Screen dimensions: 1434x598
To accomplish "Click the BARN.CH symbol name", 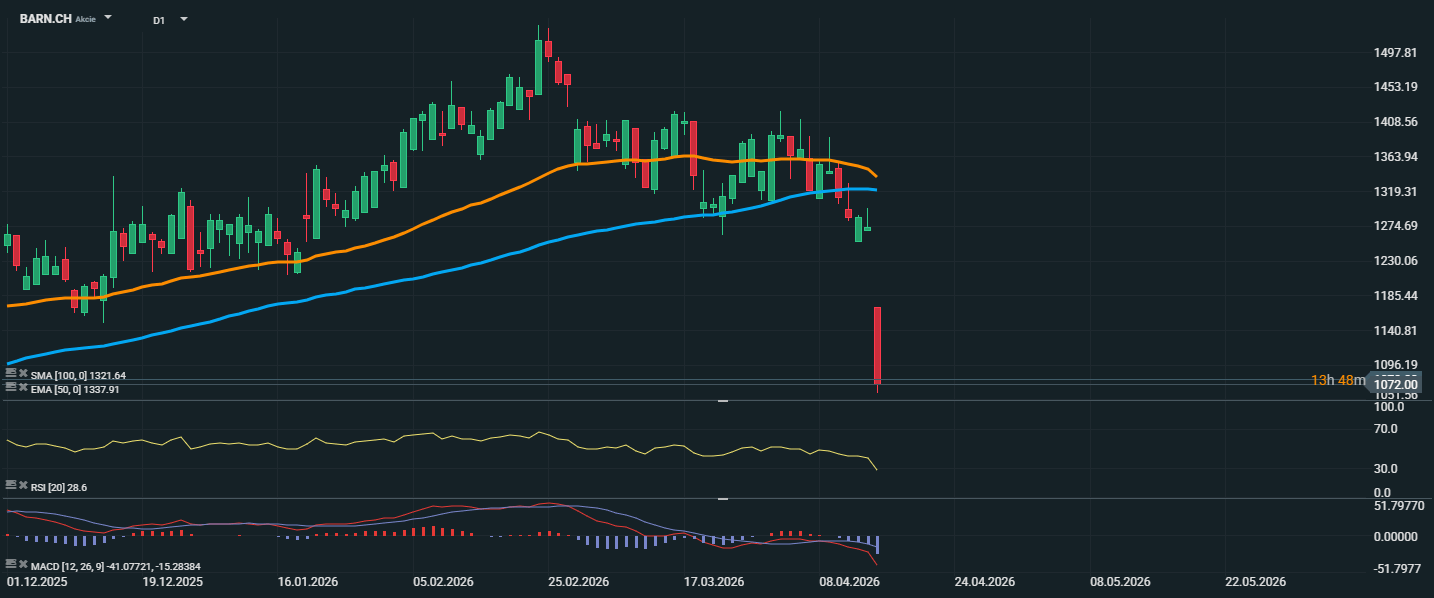I will [x=45, y=19].
